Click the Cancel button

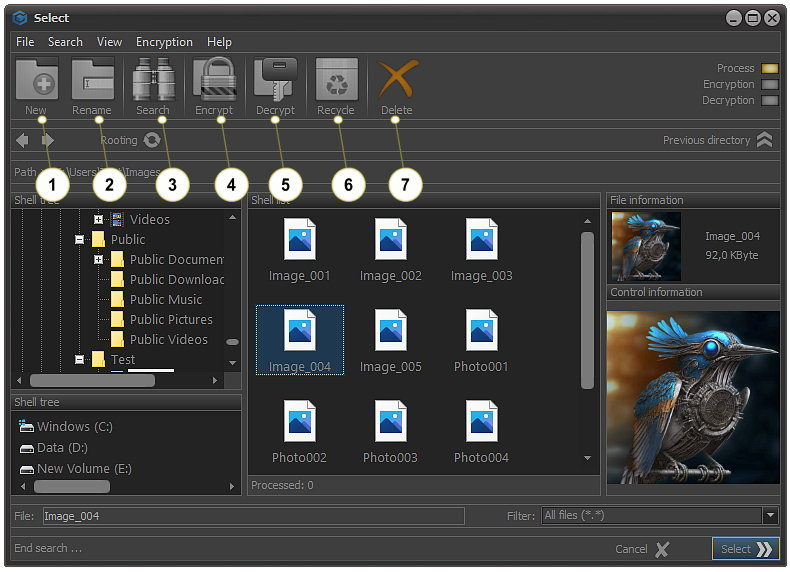point(642,549)
